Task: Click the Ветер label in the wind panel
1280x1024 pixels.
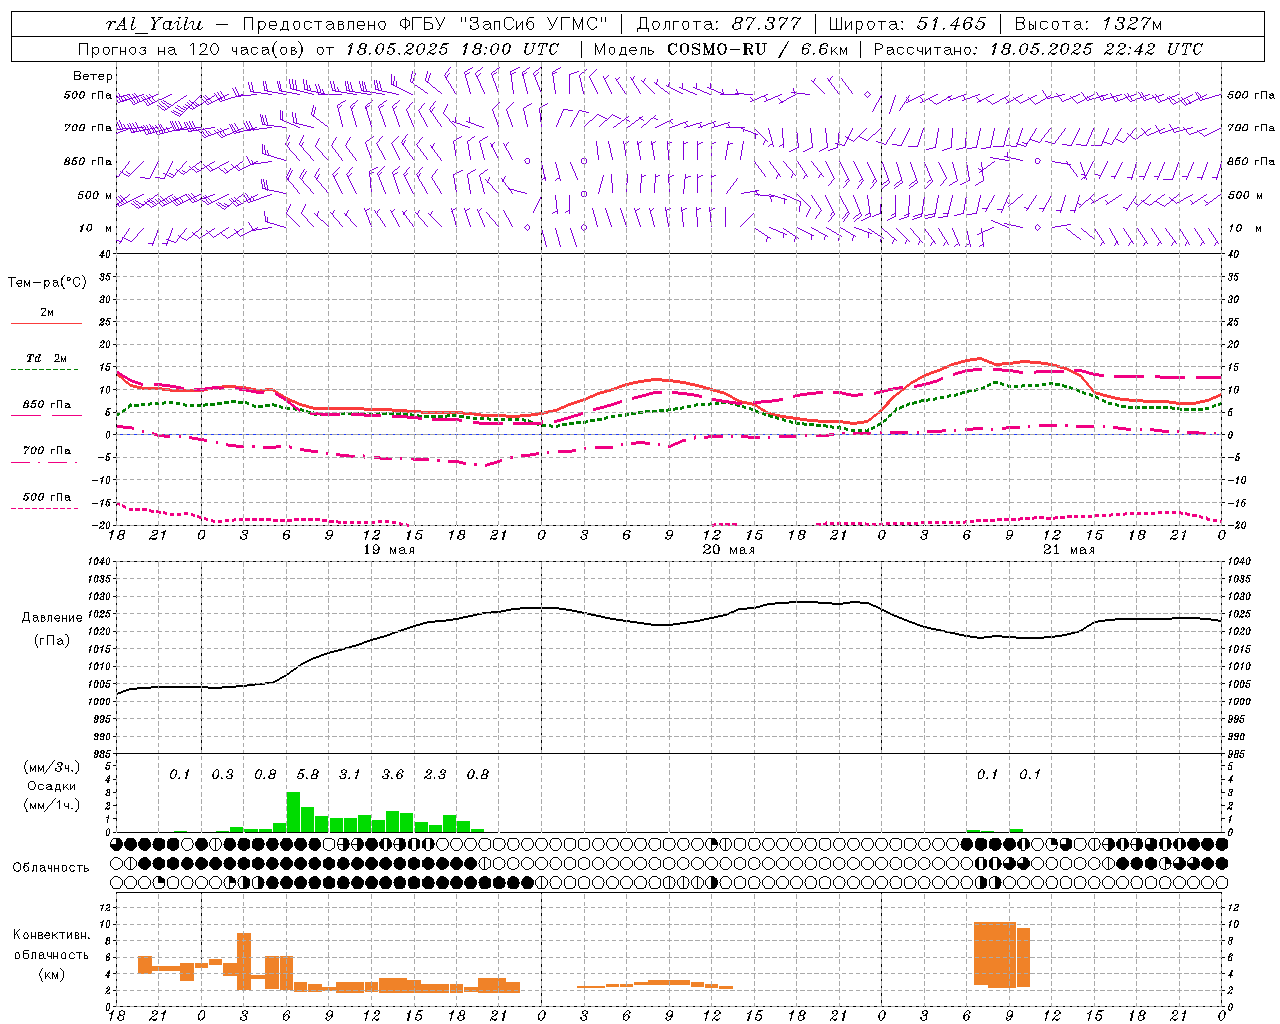Action: point(93,76)
